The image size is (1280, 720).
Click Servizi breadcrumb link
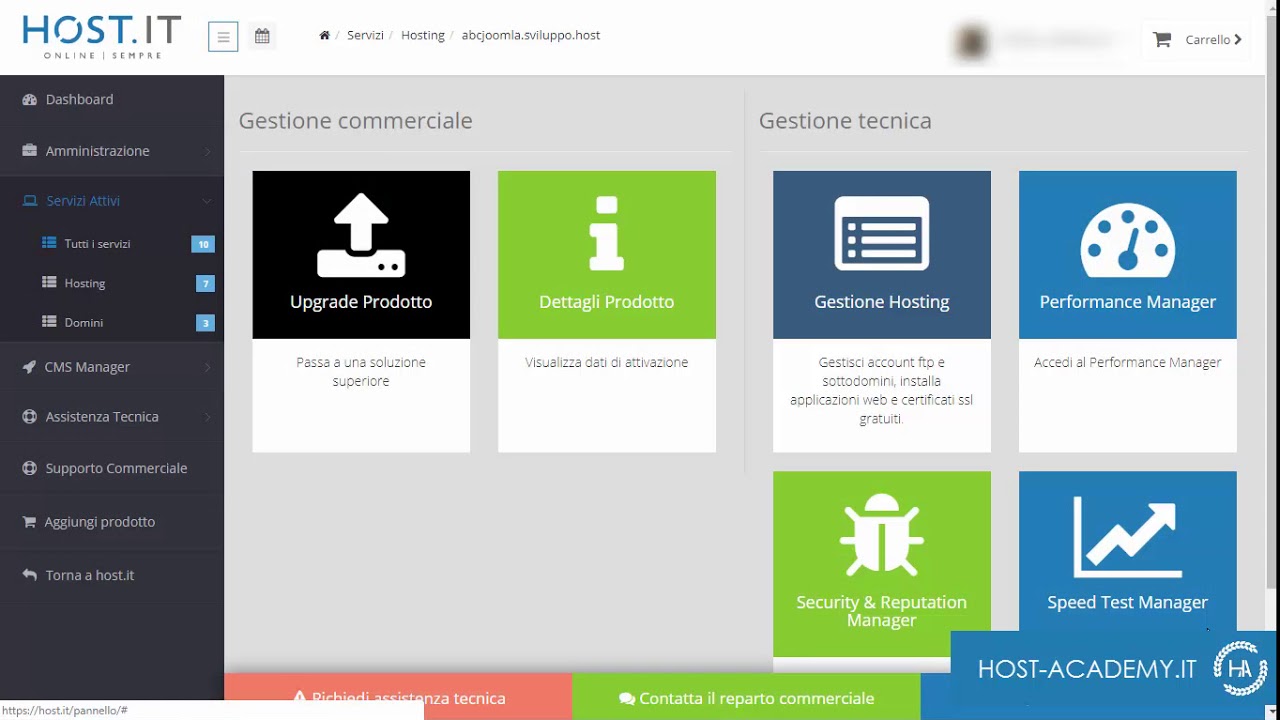pyautogui.click(x=365, y=35)
